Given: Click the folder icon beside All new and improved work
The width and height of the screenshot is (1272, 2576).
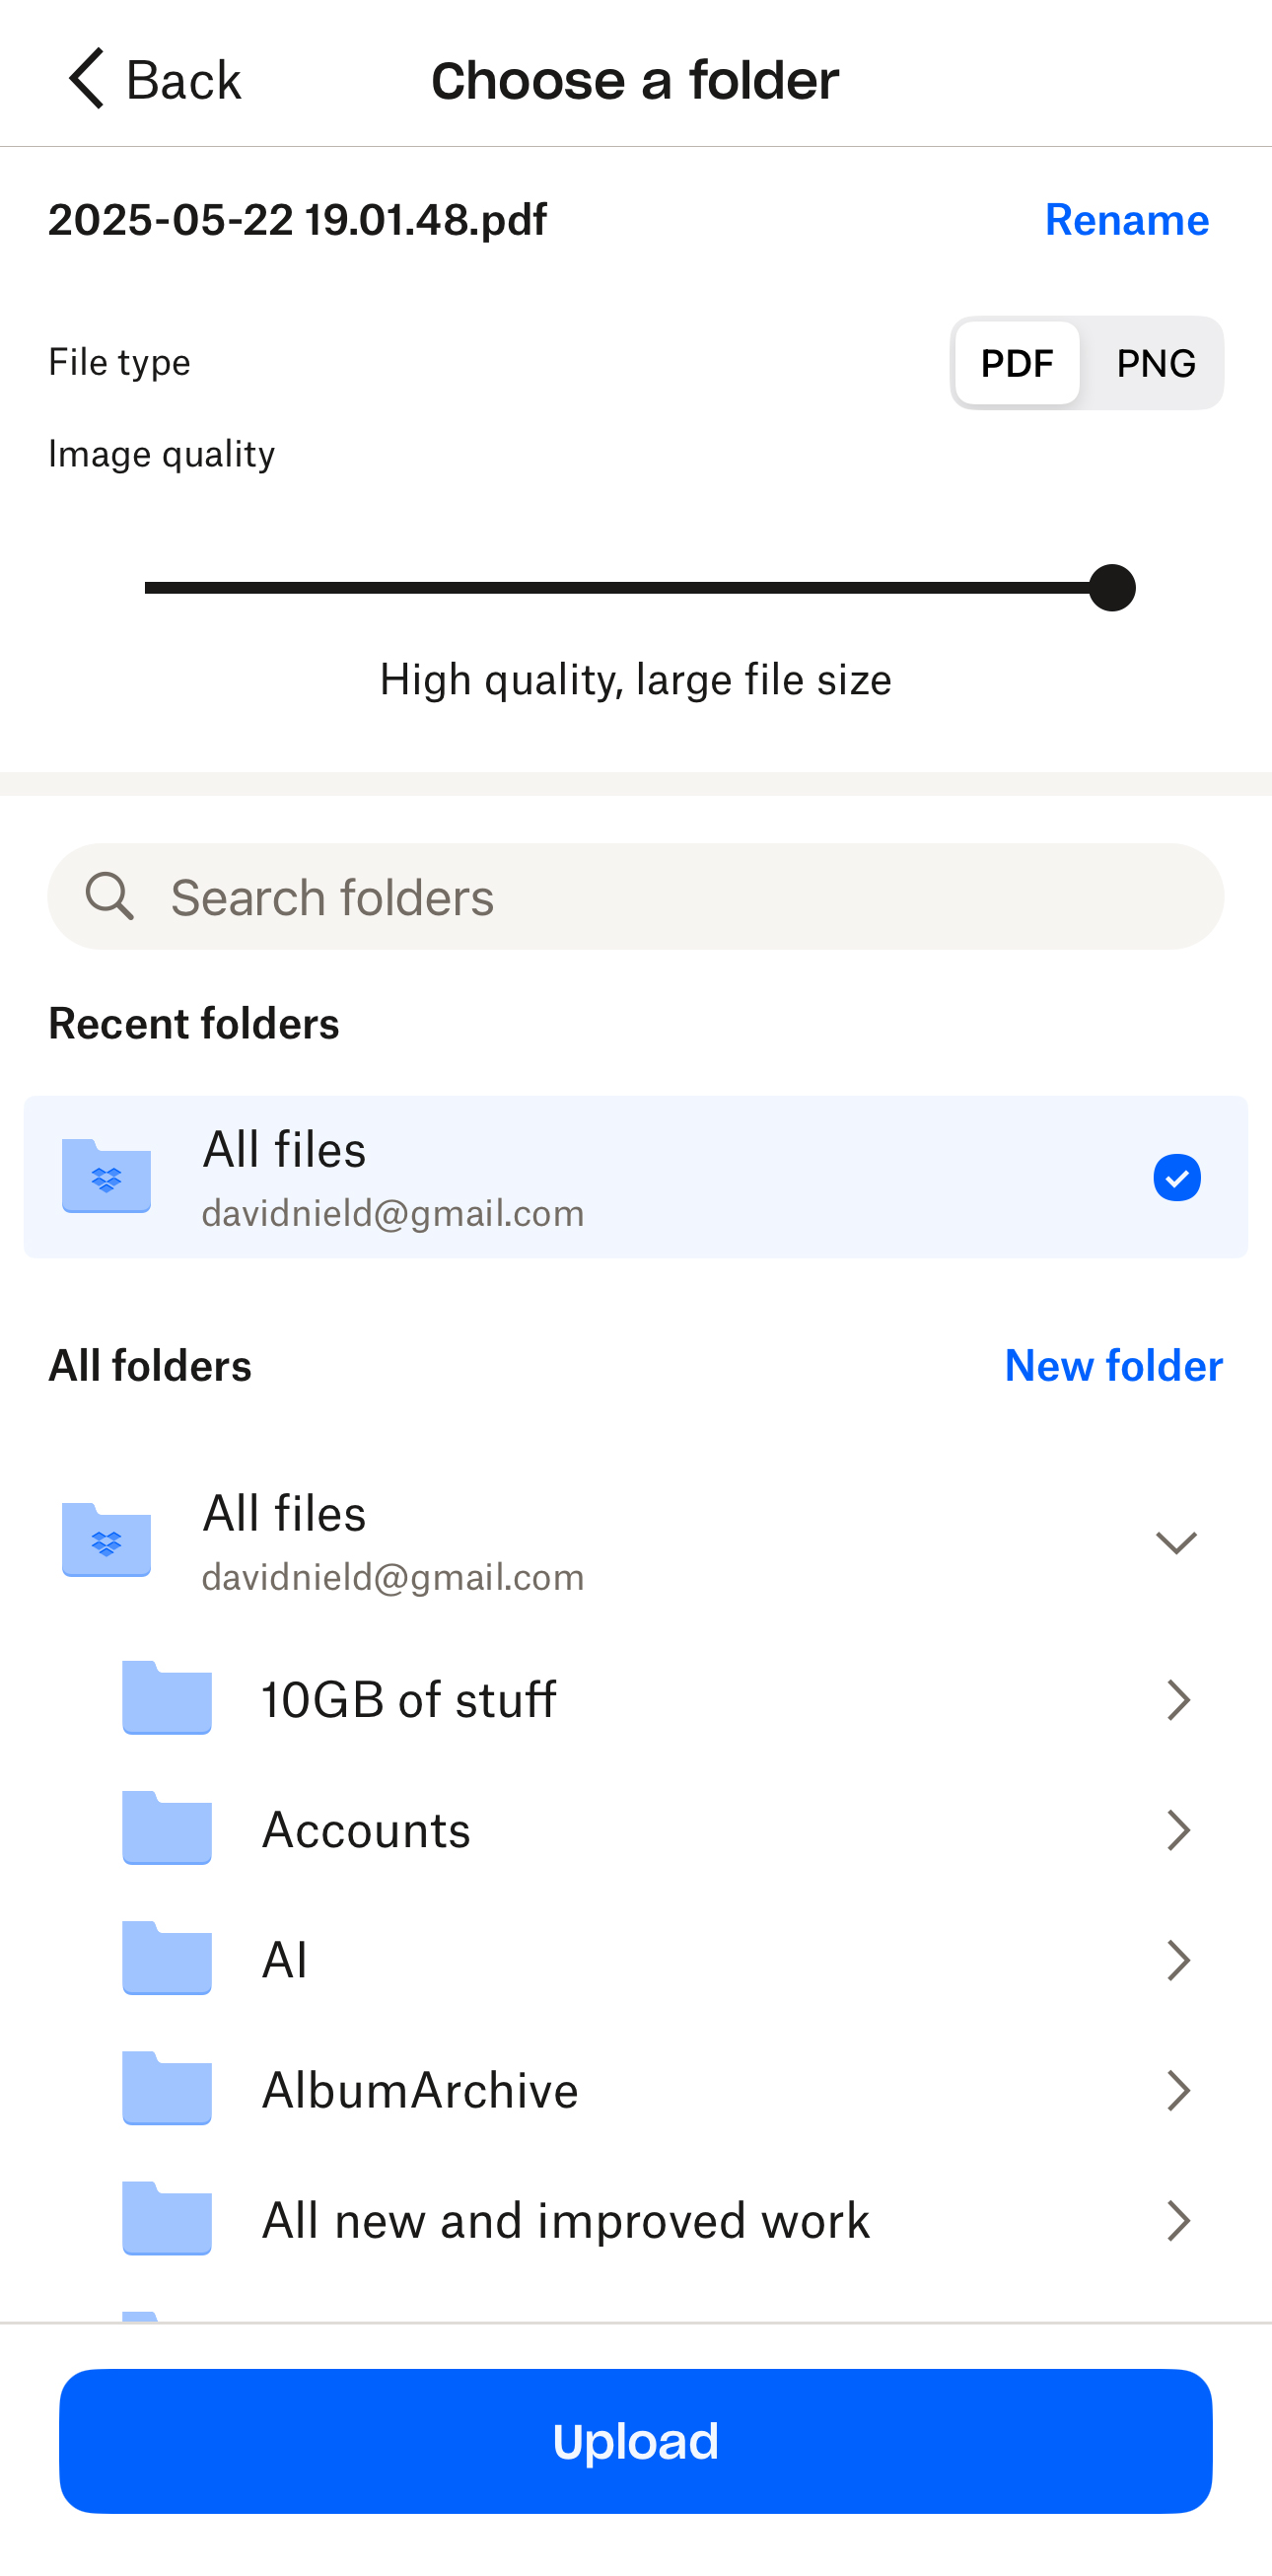Looking at the screenshot, I should click(166, 2219).
